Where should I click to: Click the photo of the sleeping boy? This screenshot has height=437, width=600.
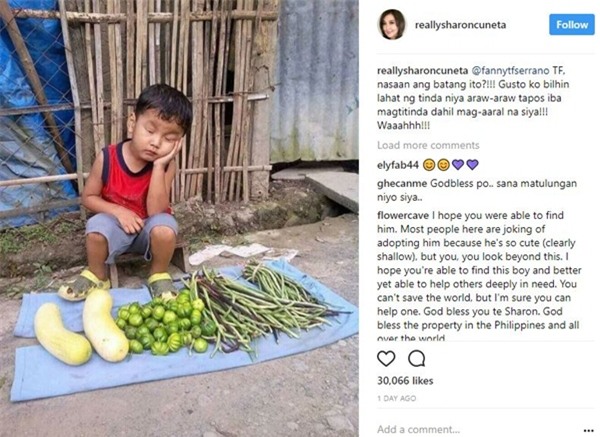(x=180, y=218)
